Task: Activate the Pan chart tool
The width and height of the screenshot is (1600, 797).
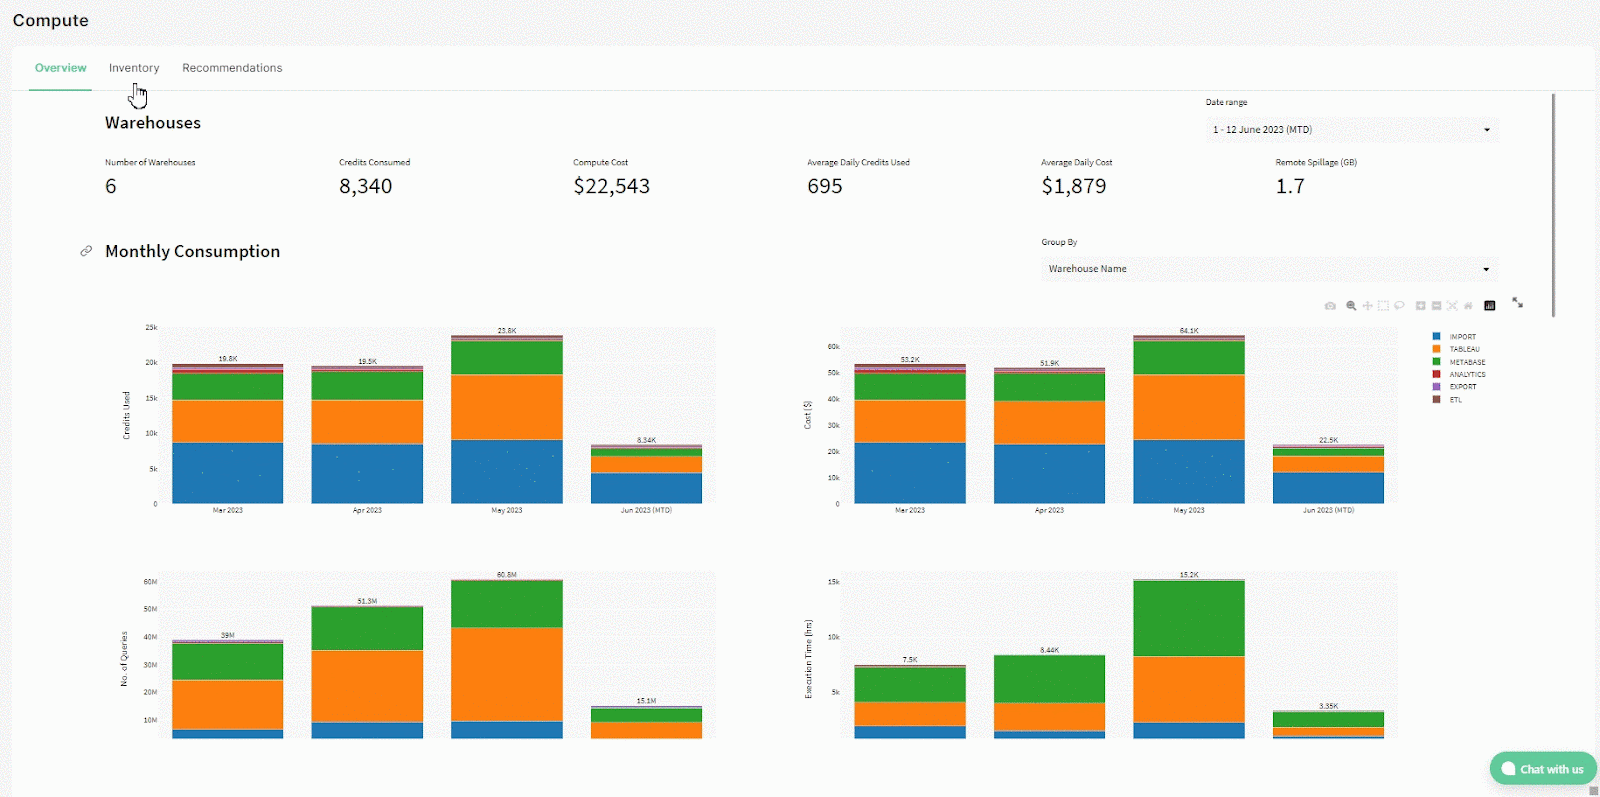Action: (1367, 306)
